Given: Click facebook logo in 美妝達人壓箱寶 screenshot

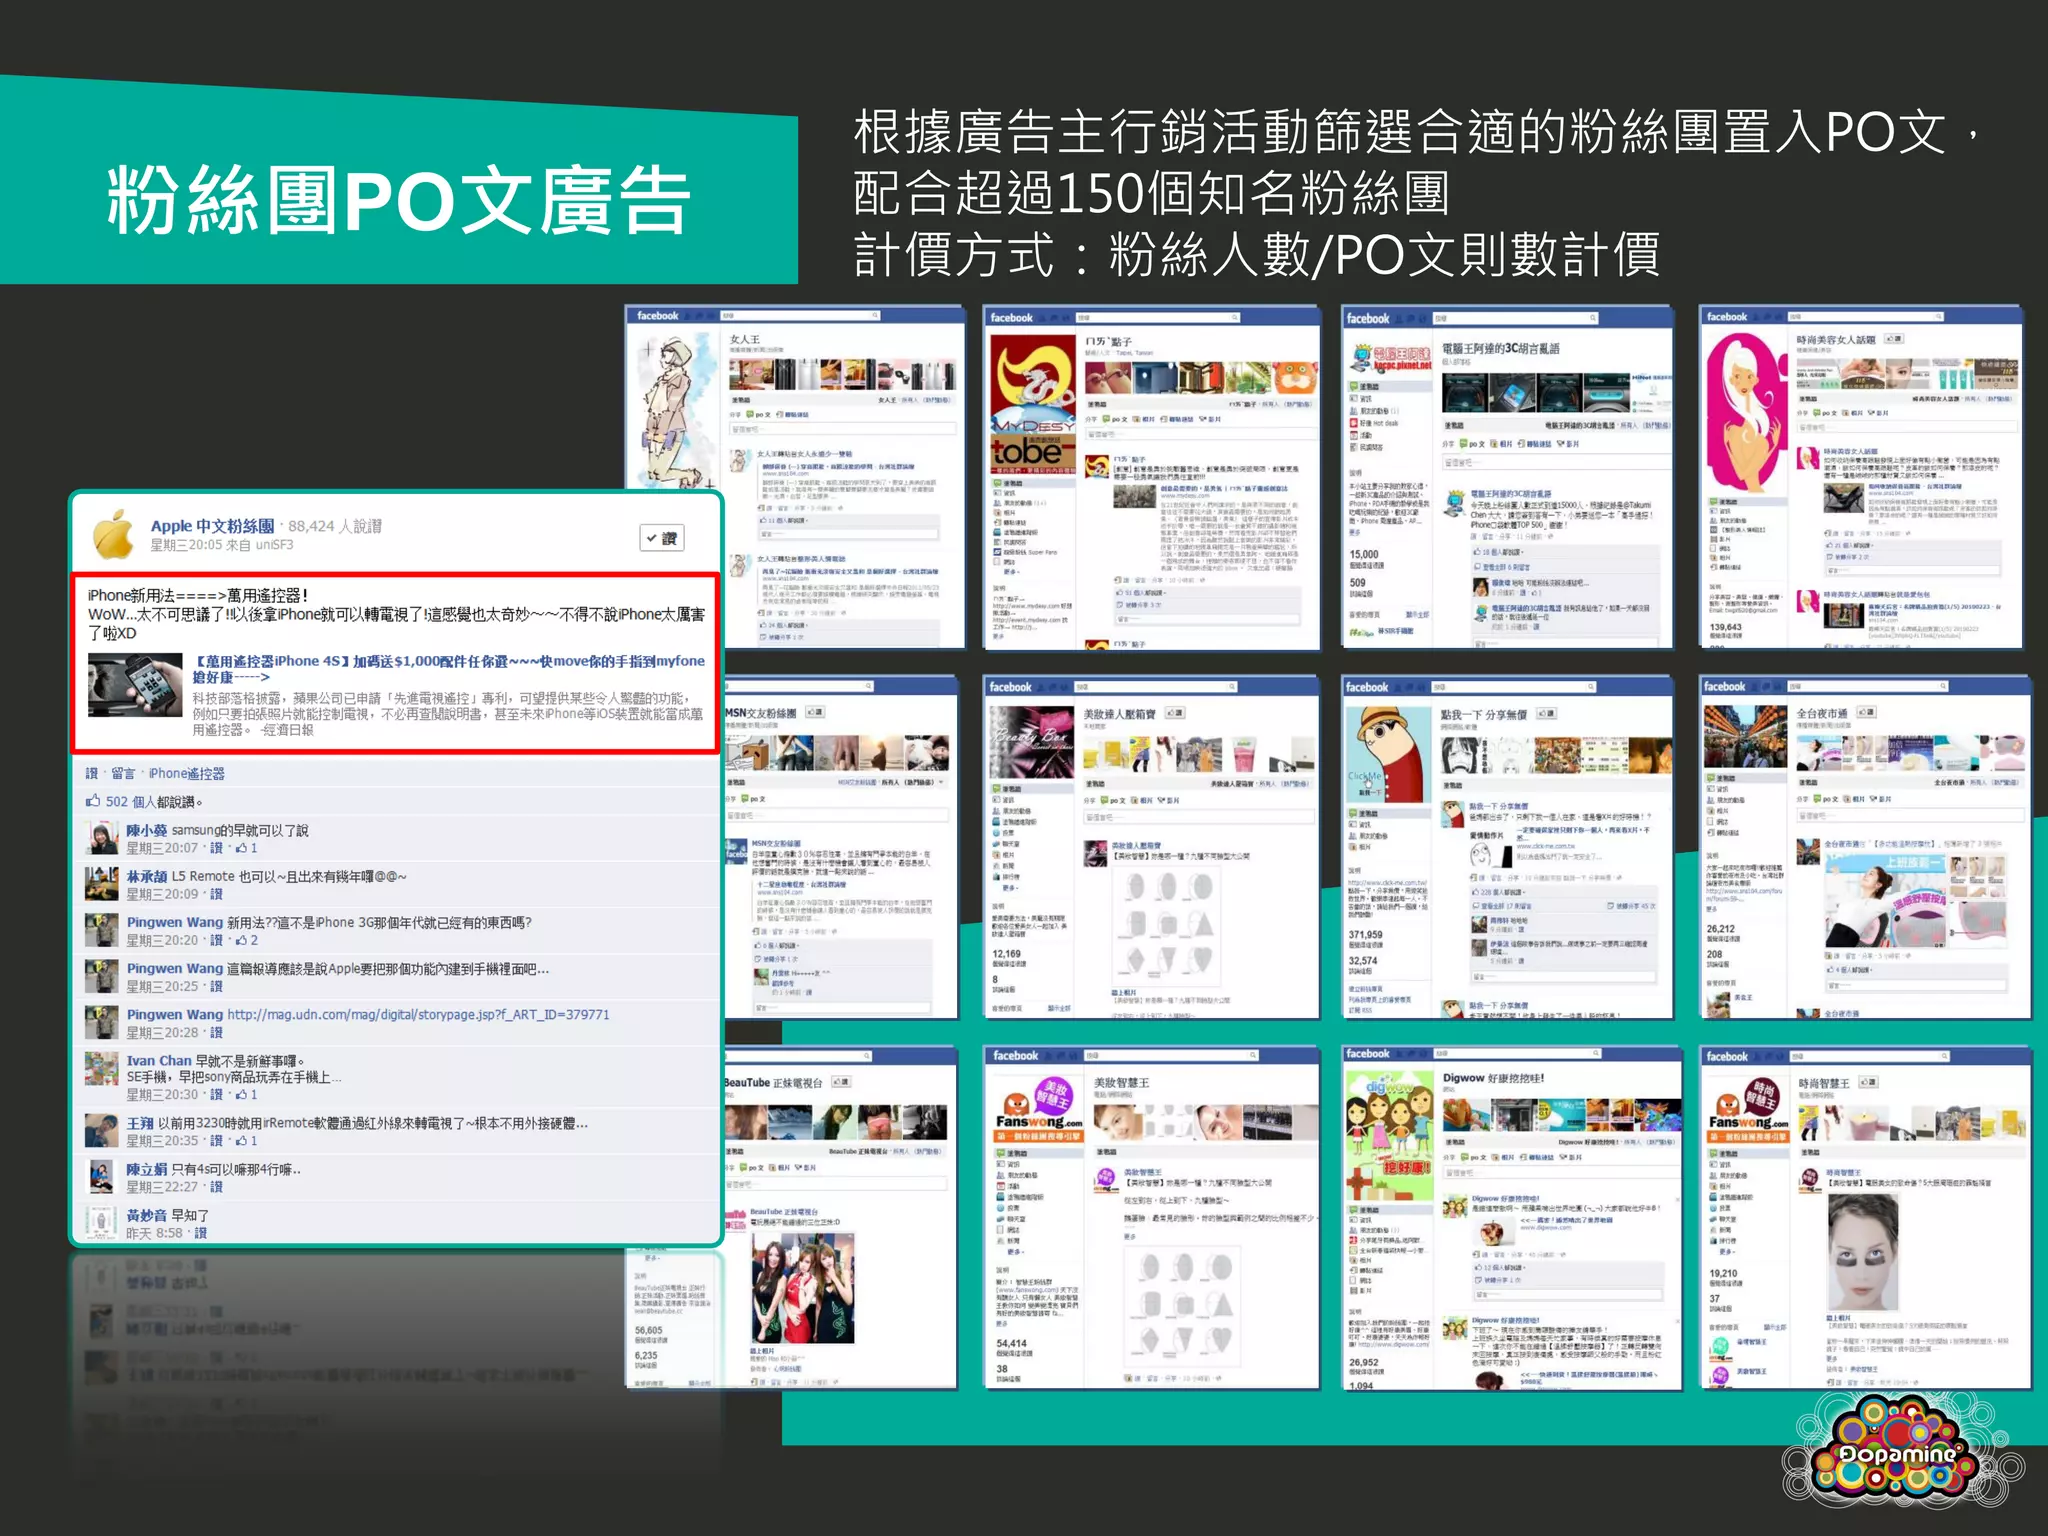Looking at the screenshot, I should click(1010, 687).
